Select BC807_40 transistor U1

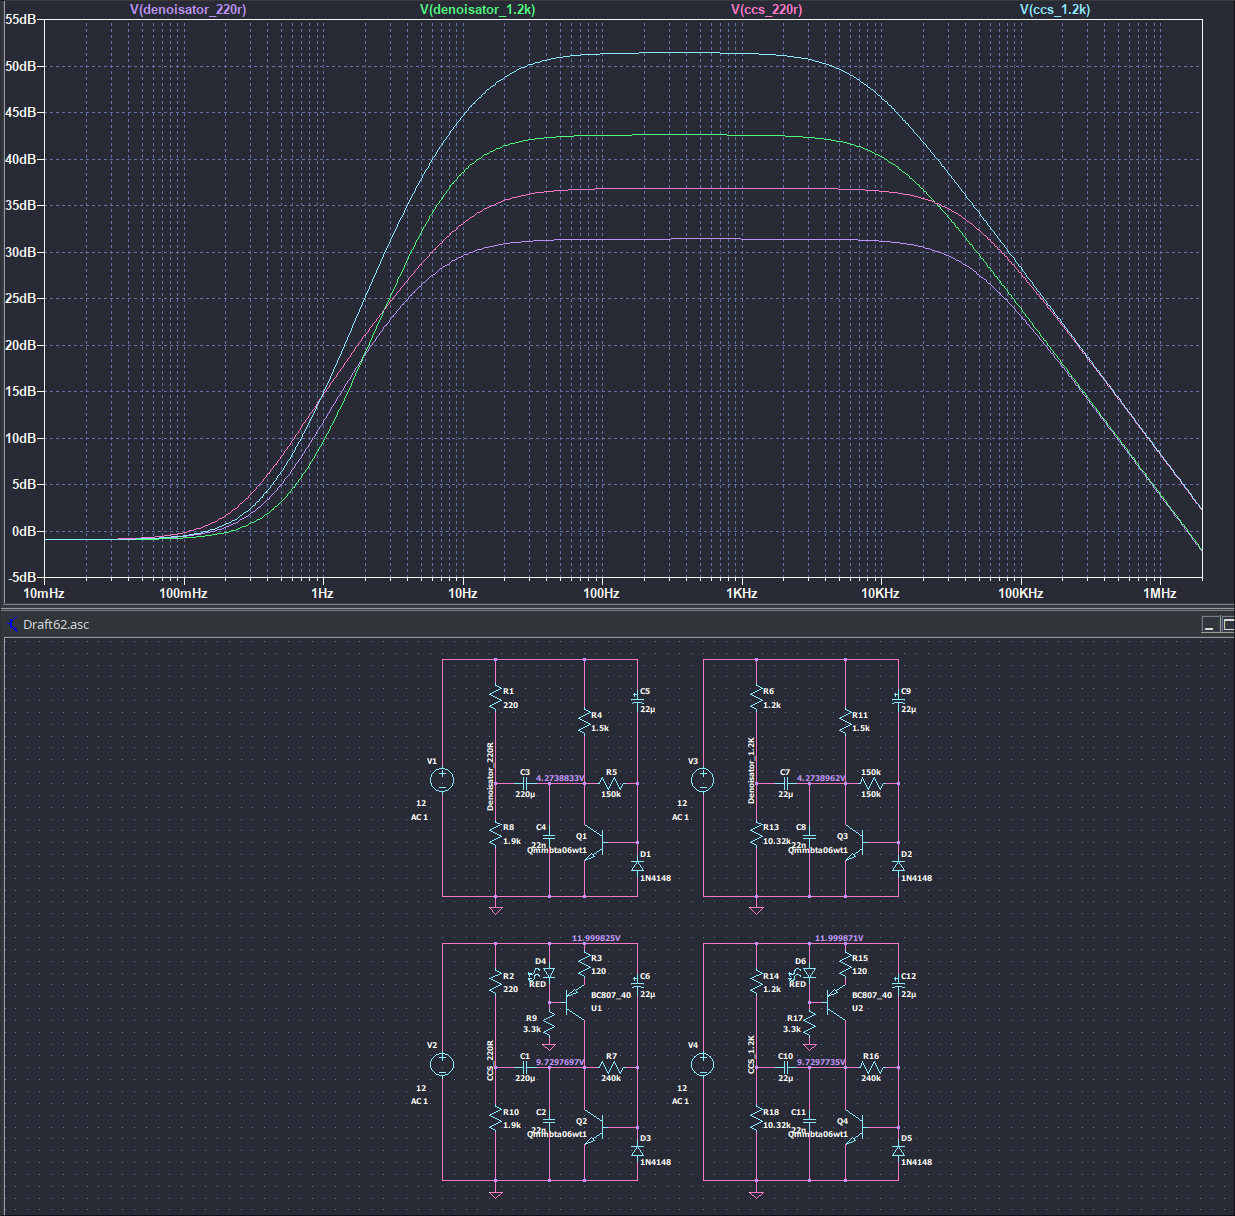tap(573, 1001)
